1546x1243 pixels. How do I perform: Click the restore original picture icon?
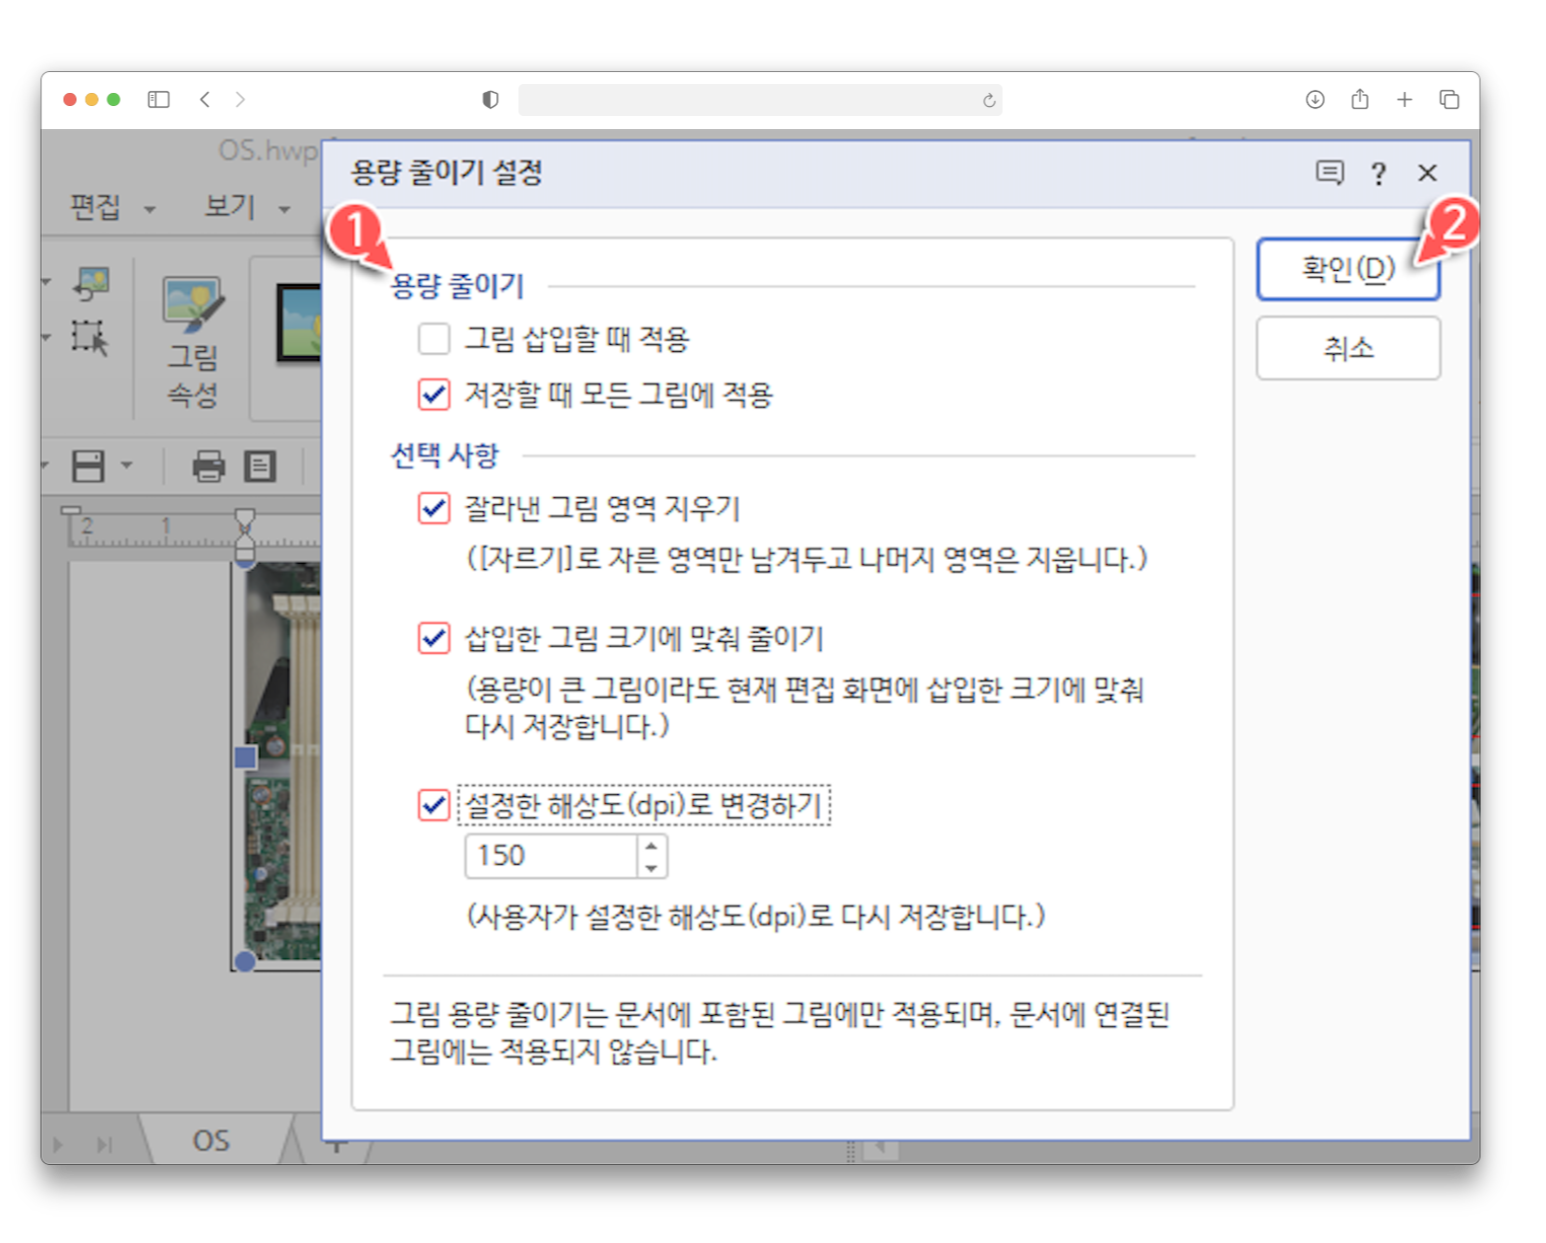(88, 285)
